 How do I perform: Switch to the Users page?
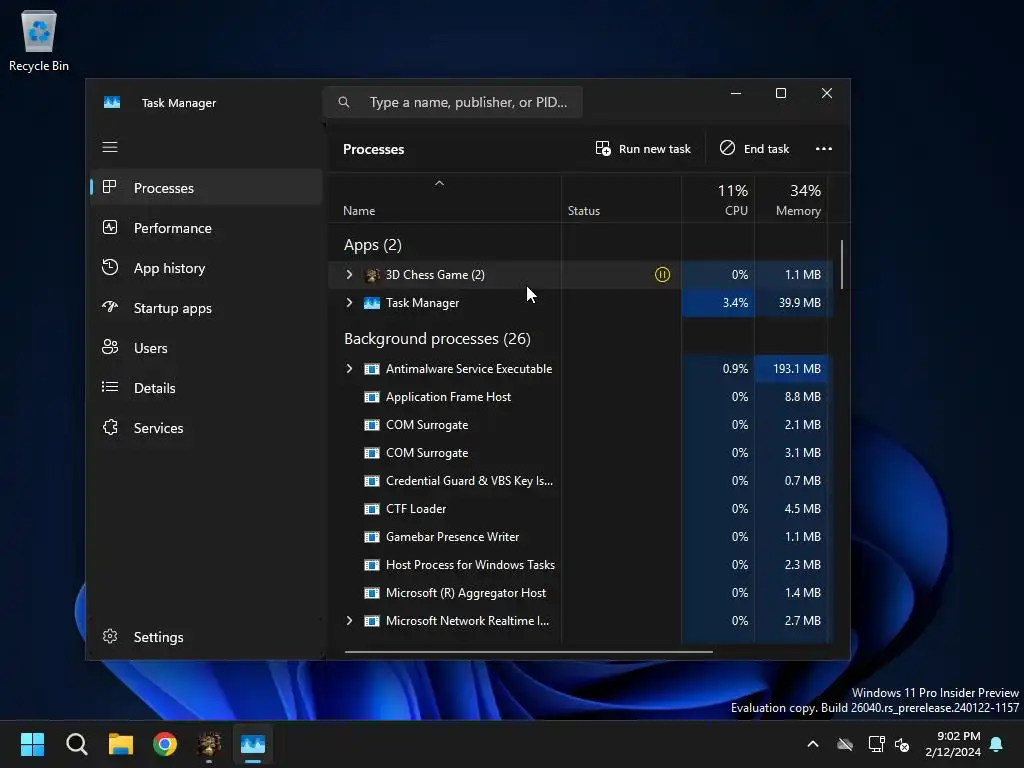tap(206, 347)
